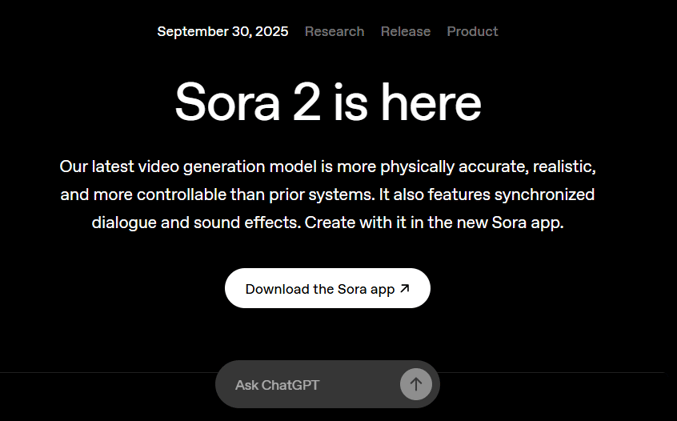The height and width of the screenshot is (421, 677).
Task: Click "more controllable than prior systems" text
Action: point(234,195)
